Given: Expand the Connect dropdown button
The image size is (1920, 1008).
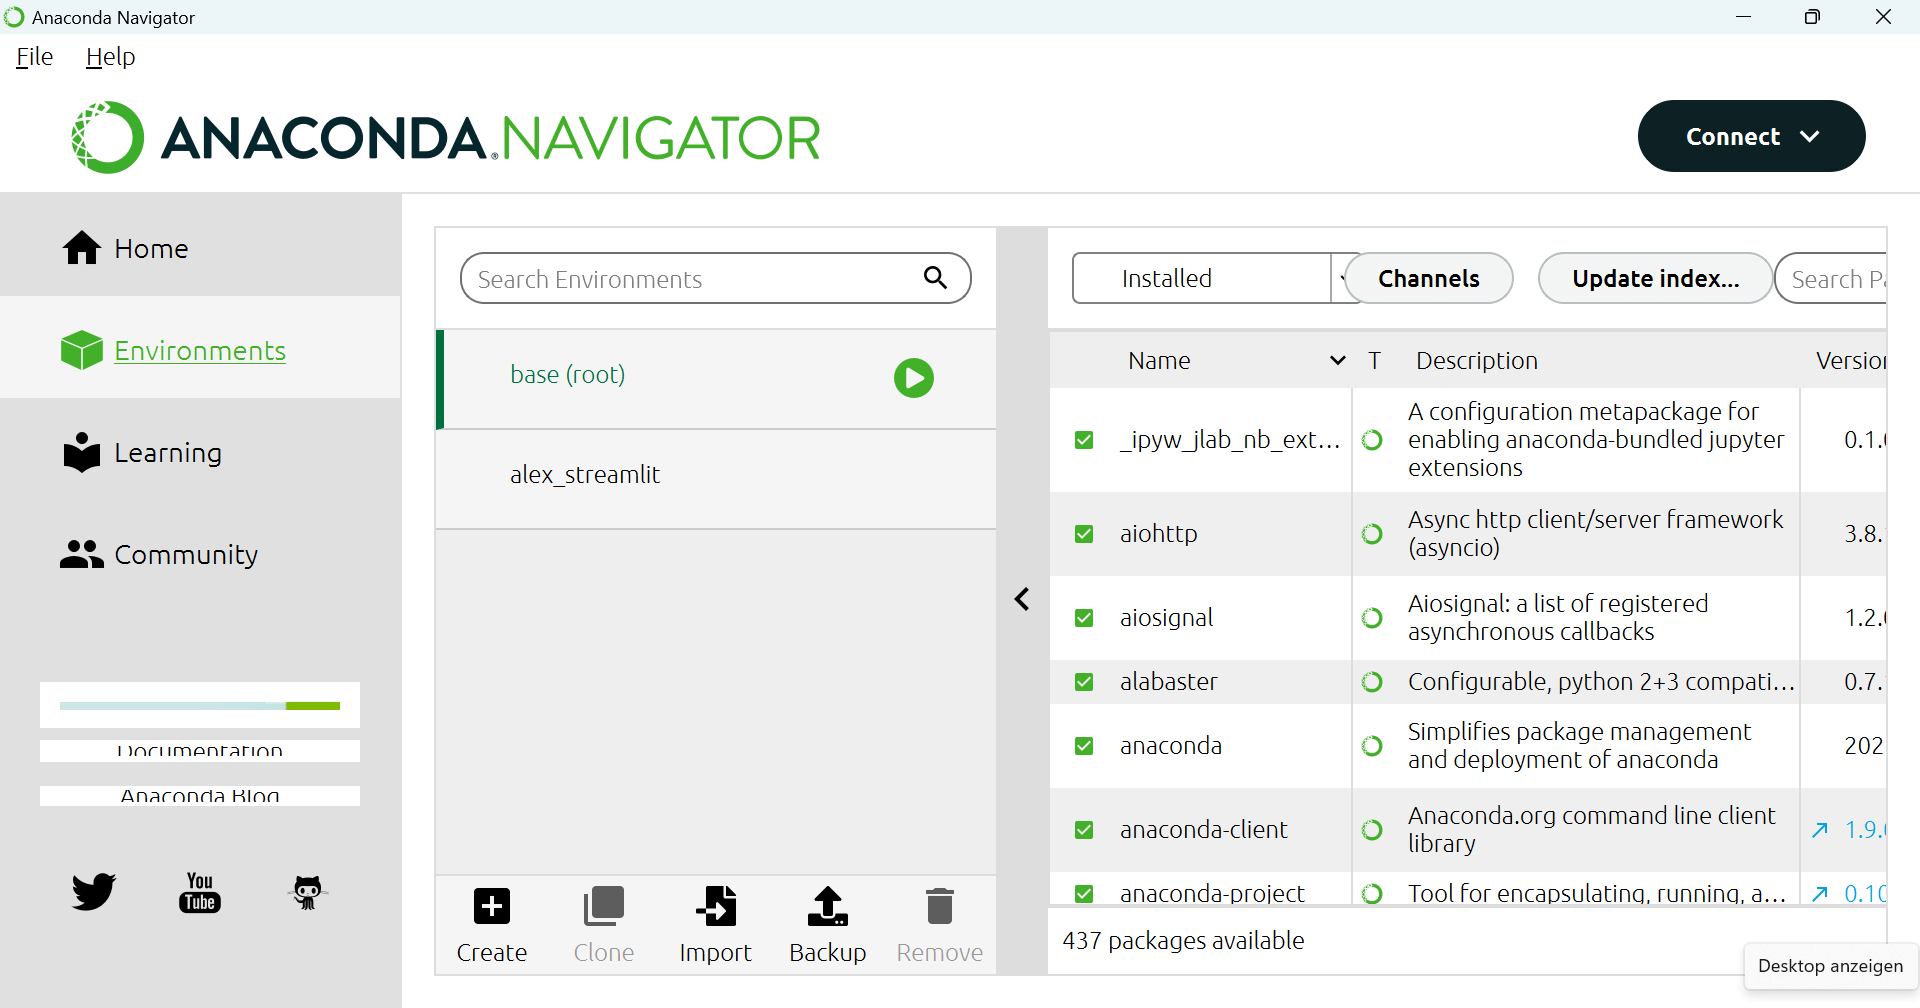Looking at the screenshot, I should tap(1751, 136).
